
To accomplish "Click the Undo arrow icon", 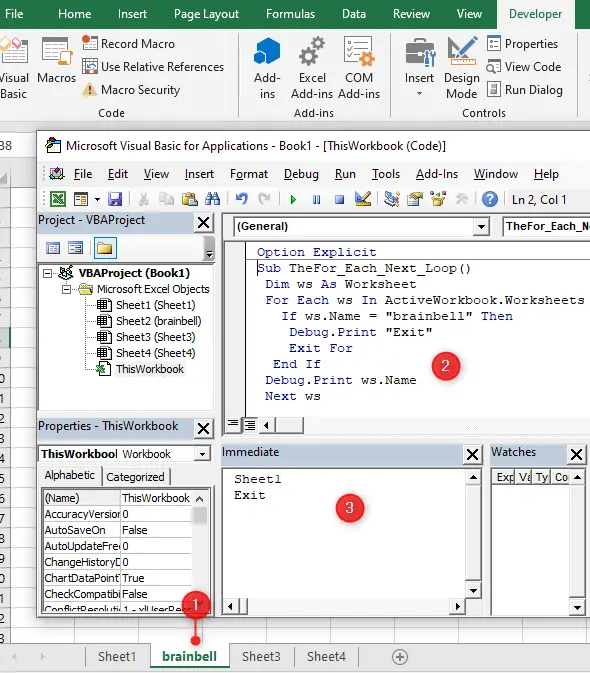I will (x=242, y=199).
